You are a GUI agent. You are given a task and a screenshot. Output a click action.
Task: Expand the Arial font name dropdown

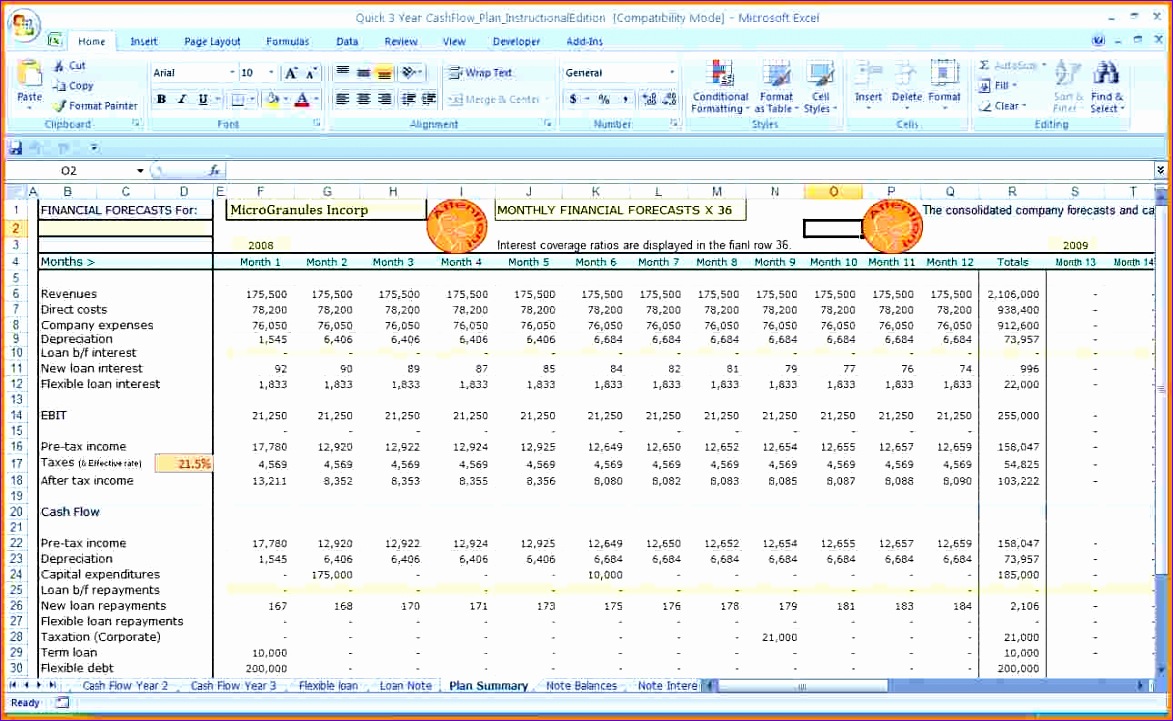(232, 73)
